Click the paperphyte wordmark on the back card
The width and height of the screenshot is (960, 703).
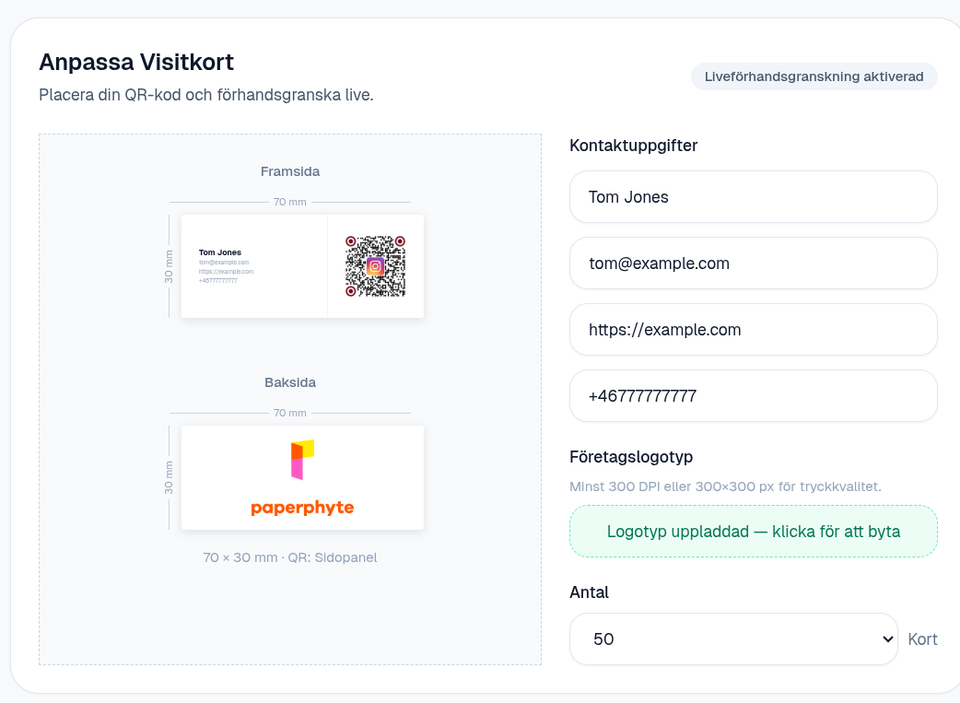click(x=302, y=508)
